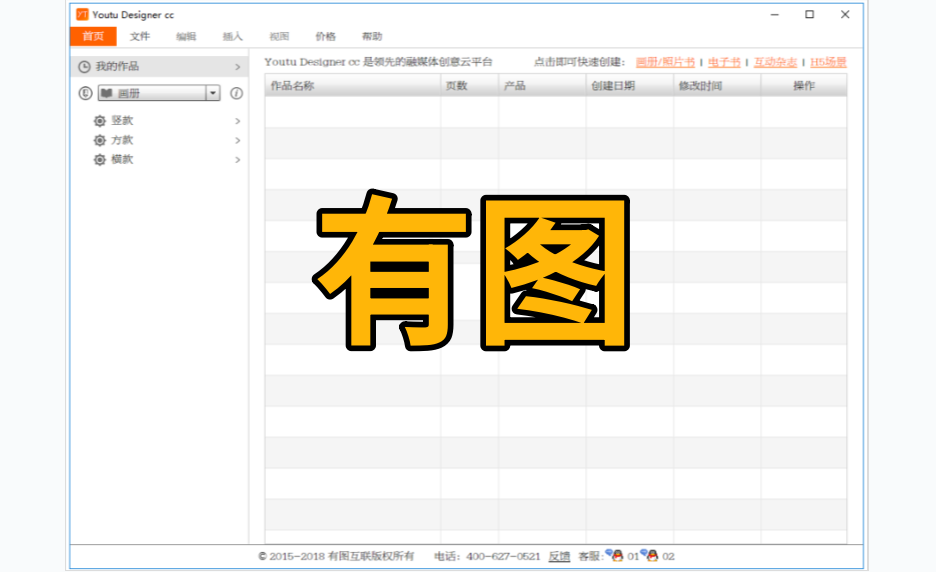Expand the 方款 category chevron
Screen dimensions: 936x572
(238, 140)
